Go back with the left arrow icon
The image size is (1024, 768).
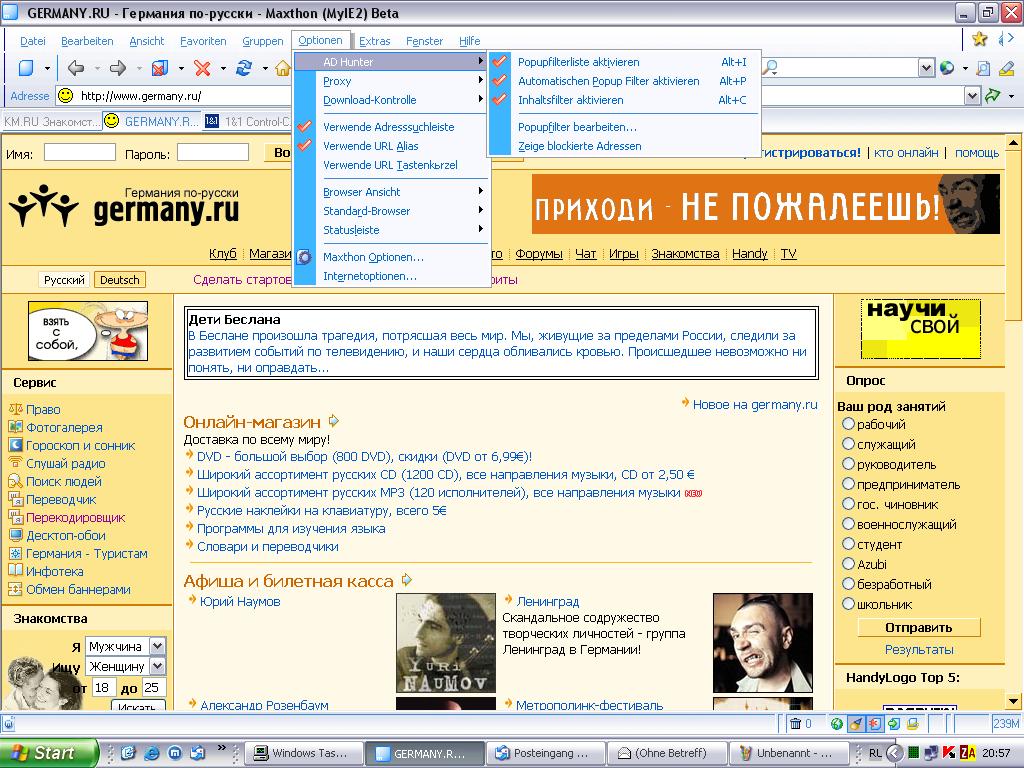[x=76, y=68]
